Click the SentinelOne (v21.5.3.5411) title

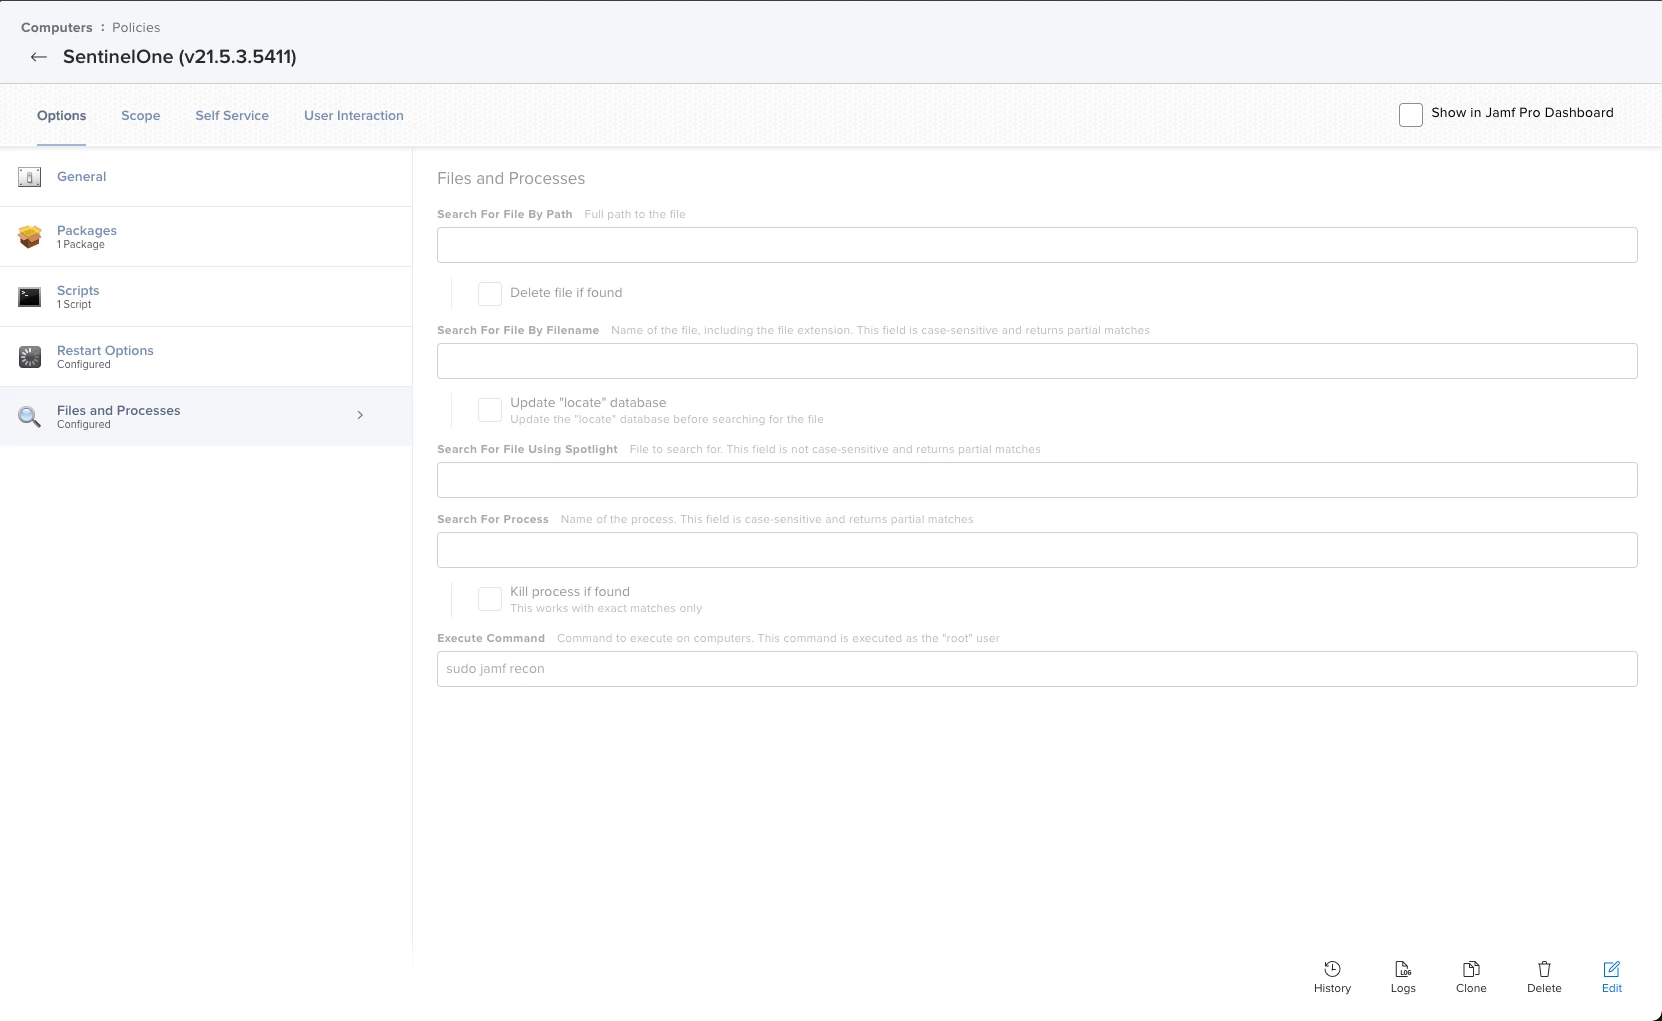pyautogui.click(x=180, y=57)
